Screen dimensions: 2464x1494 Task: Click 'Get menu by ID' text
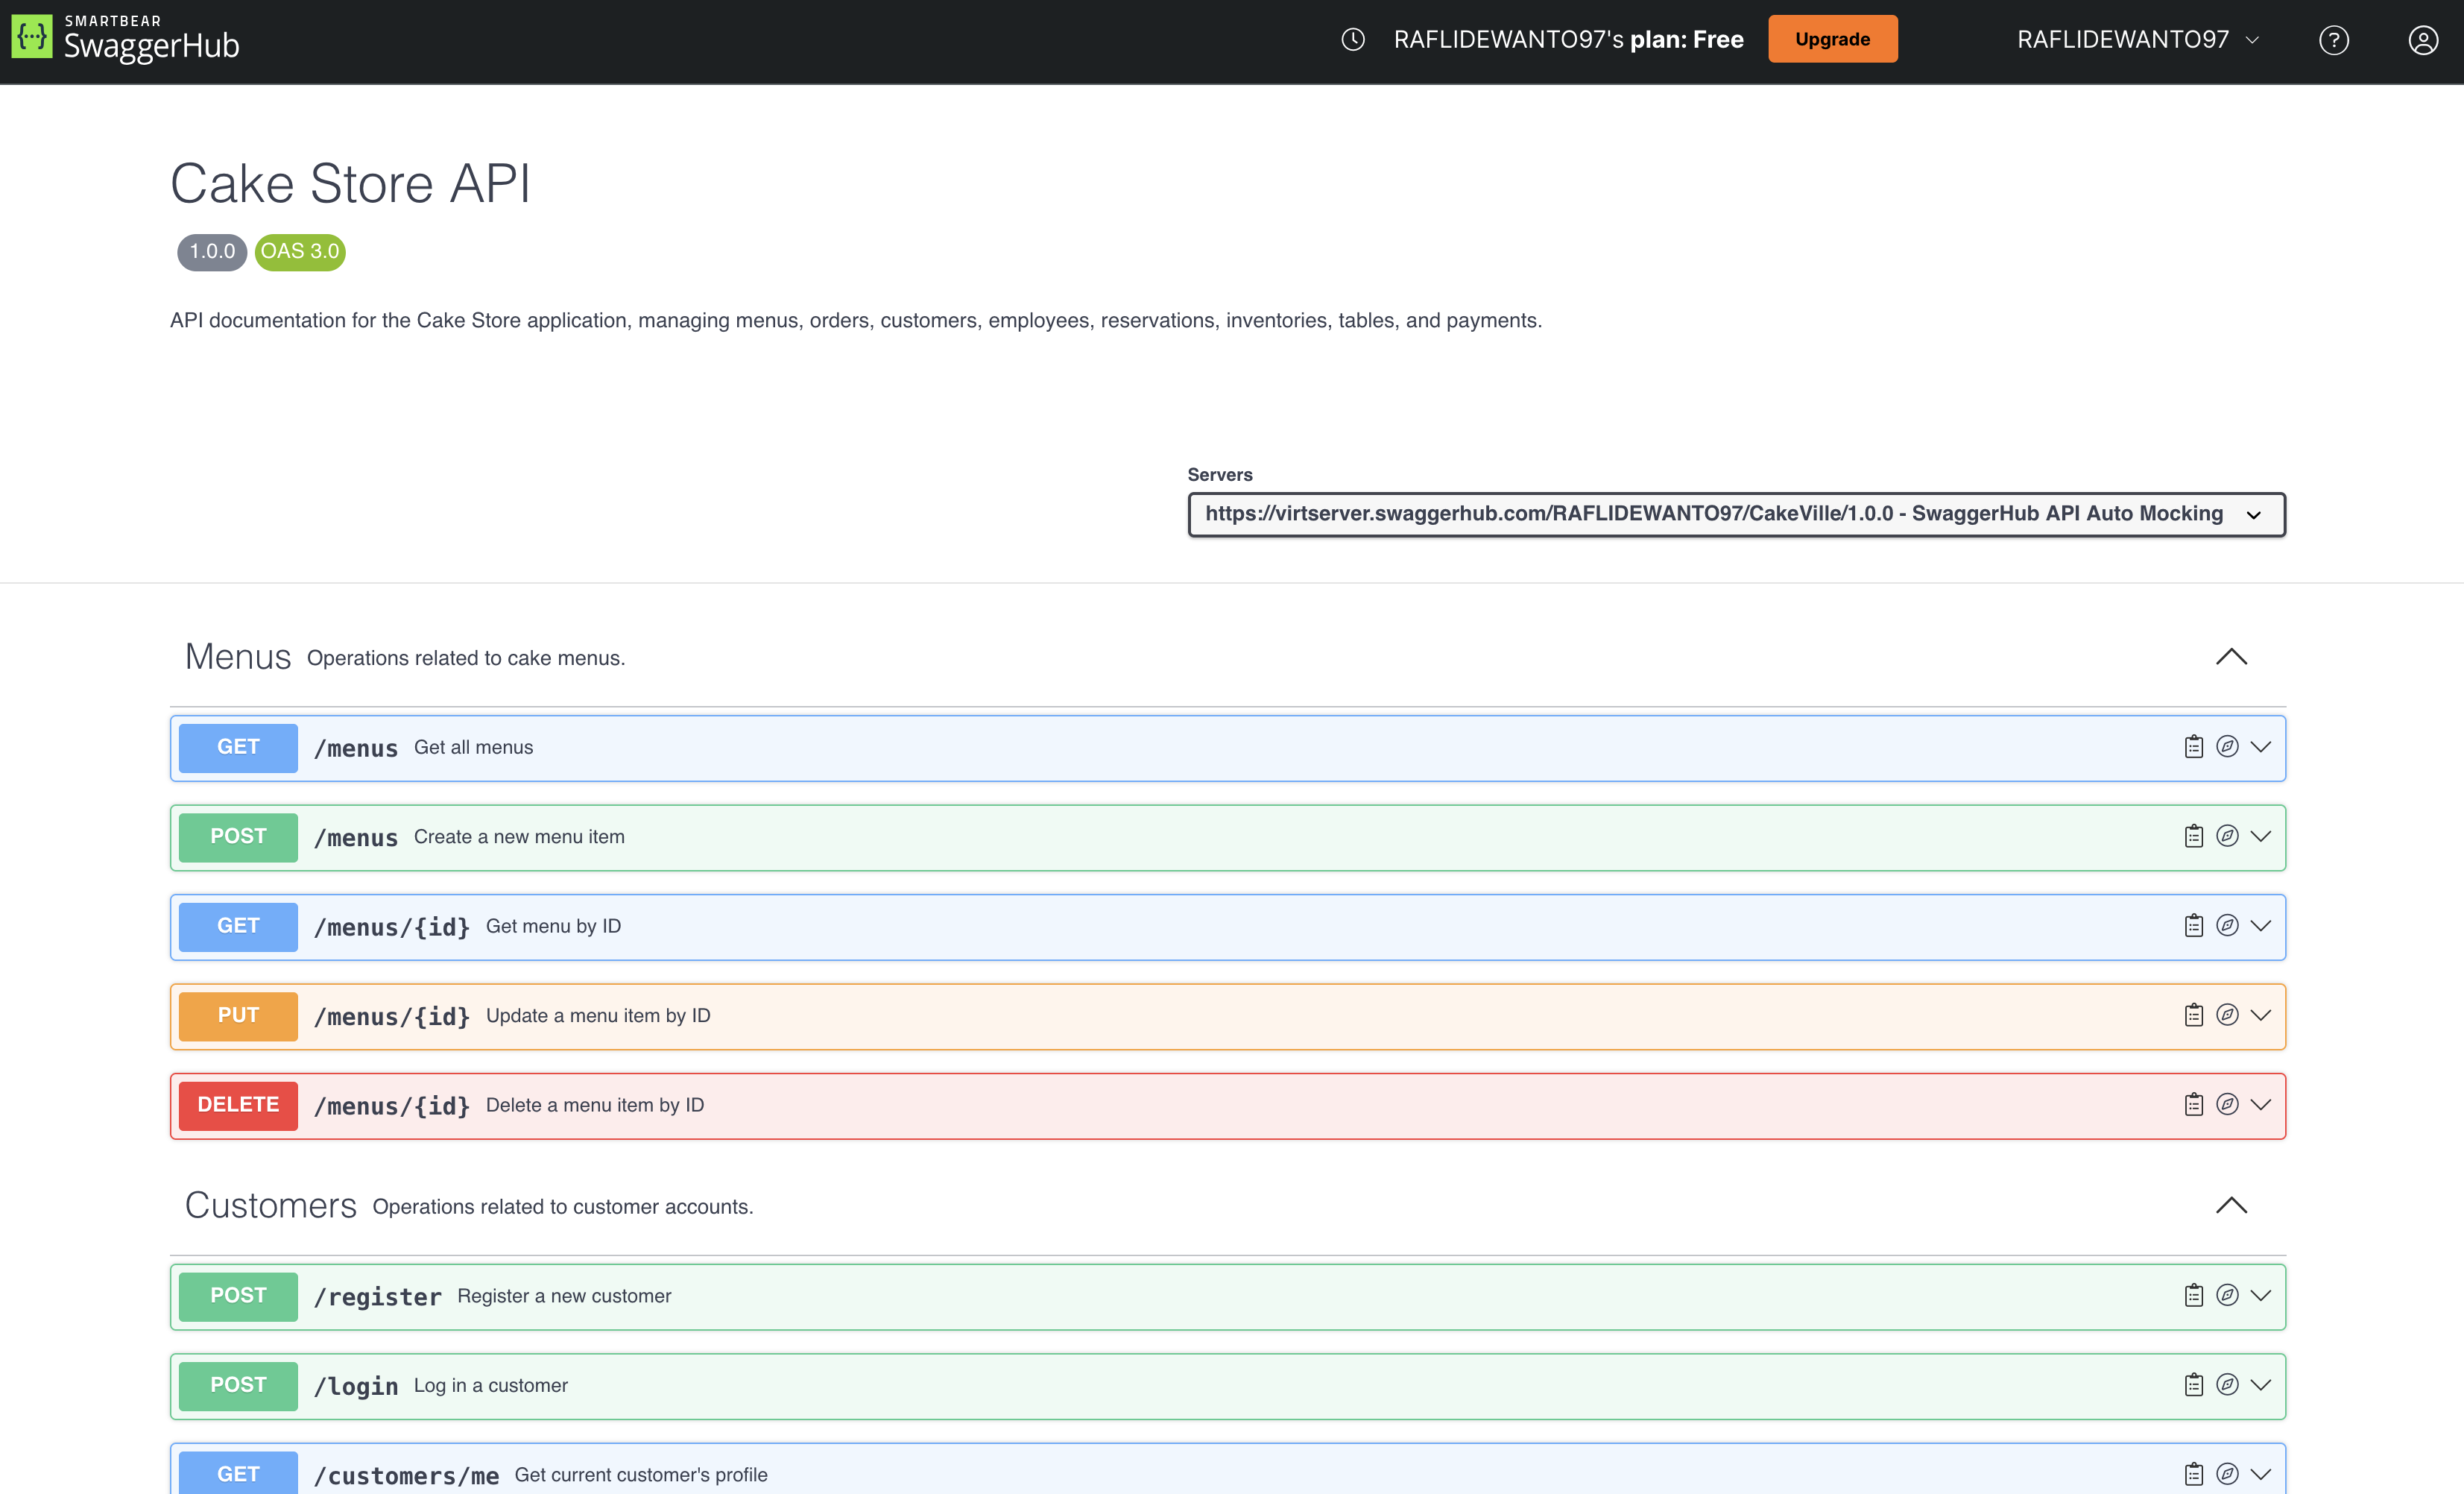tap(553, 926)
